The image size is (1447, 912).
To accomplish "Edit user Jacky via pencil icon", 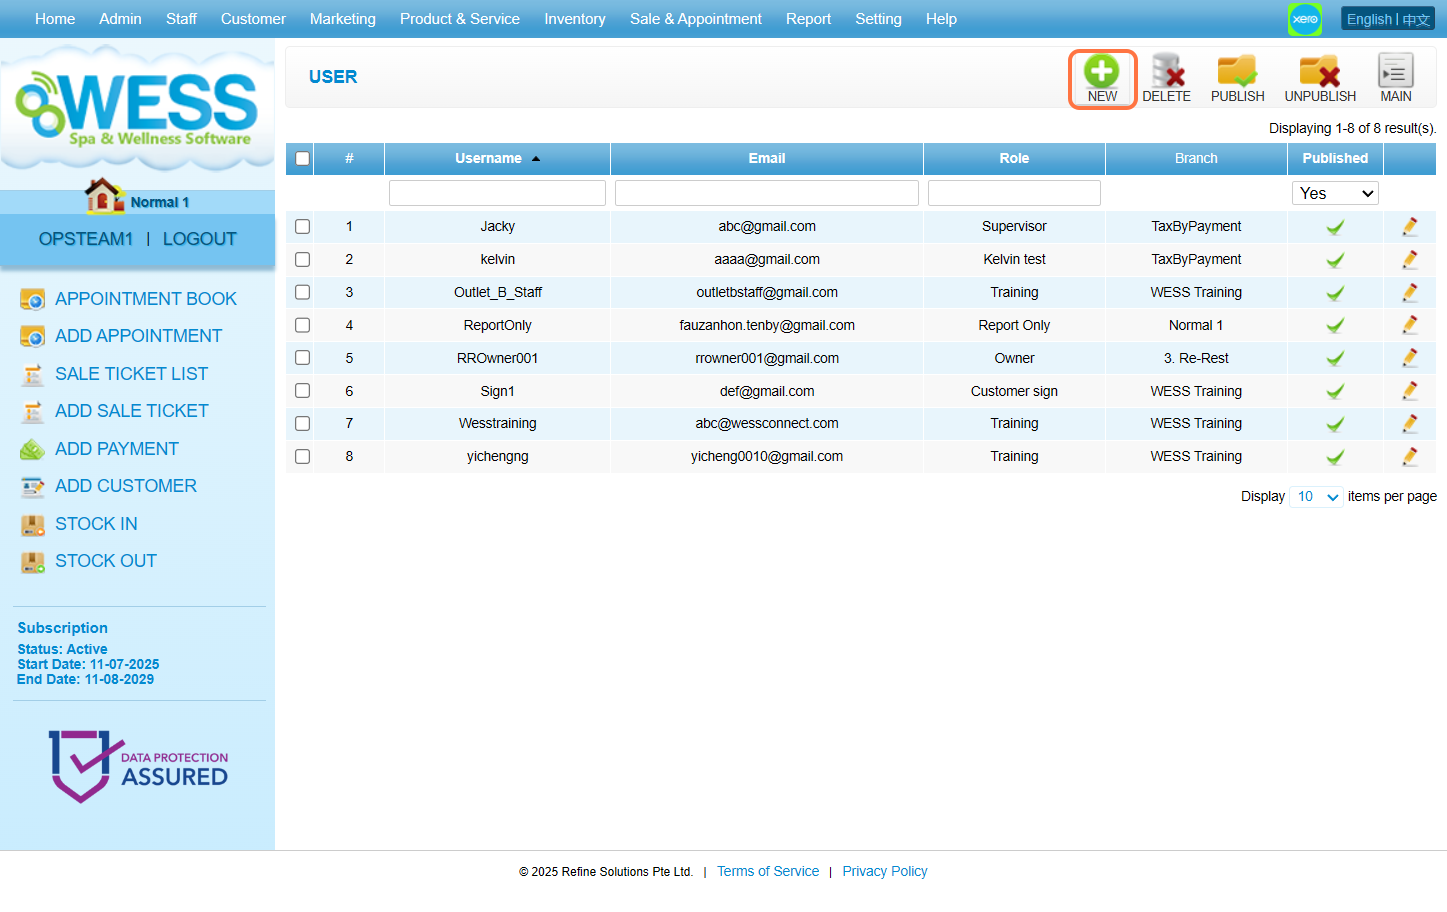I will pyautogui.click(x=1409, y=227).
